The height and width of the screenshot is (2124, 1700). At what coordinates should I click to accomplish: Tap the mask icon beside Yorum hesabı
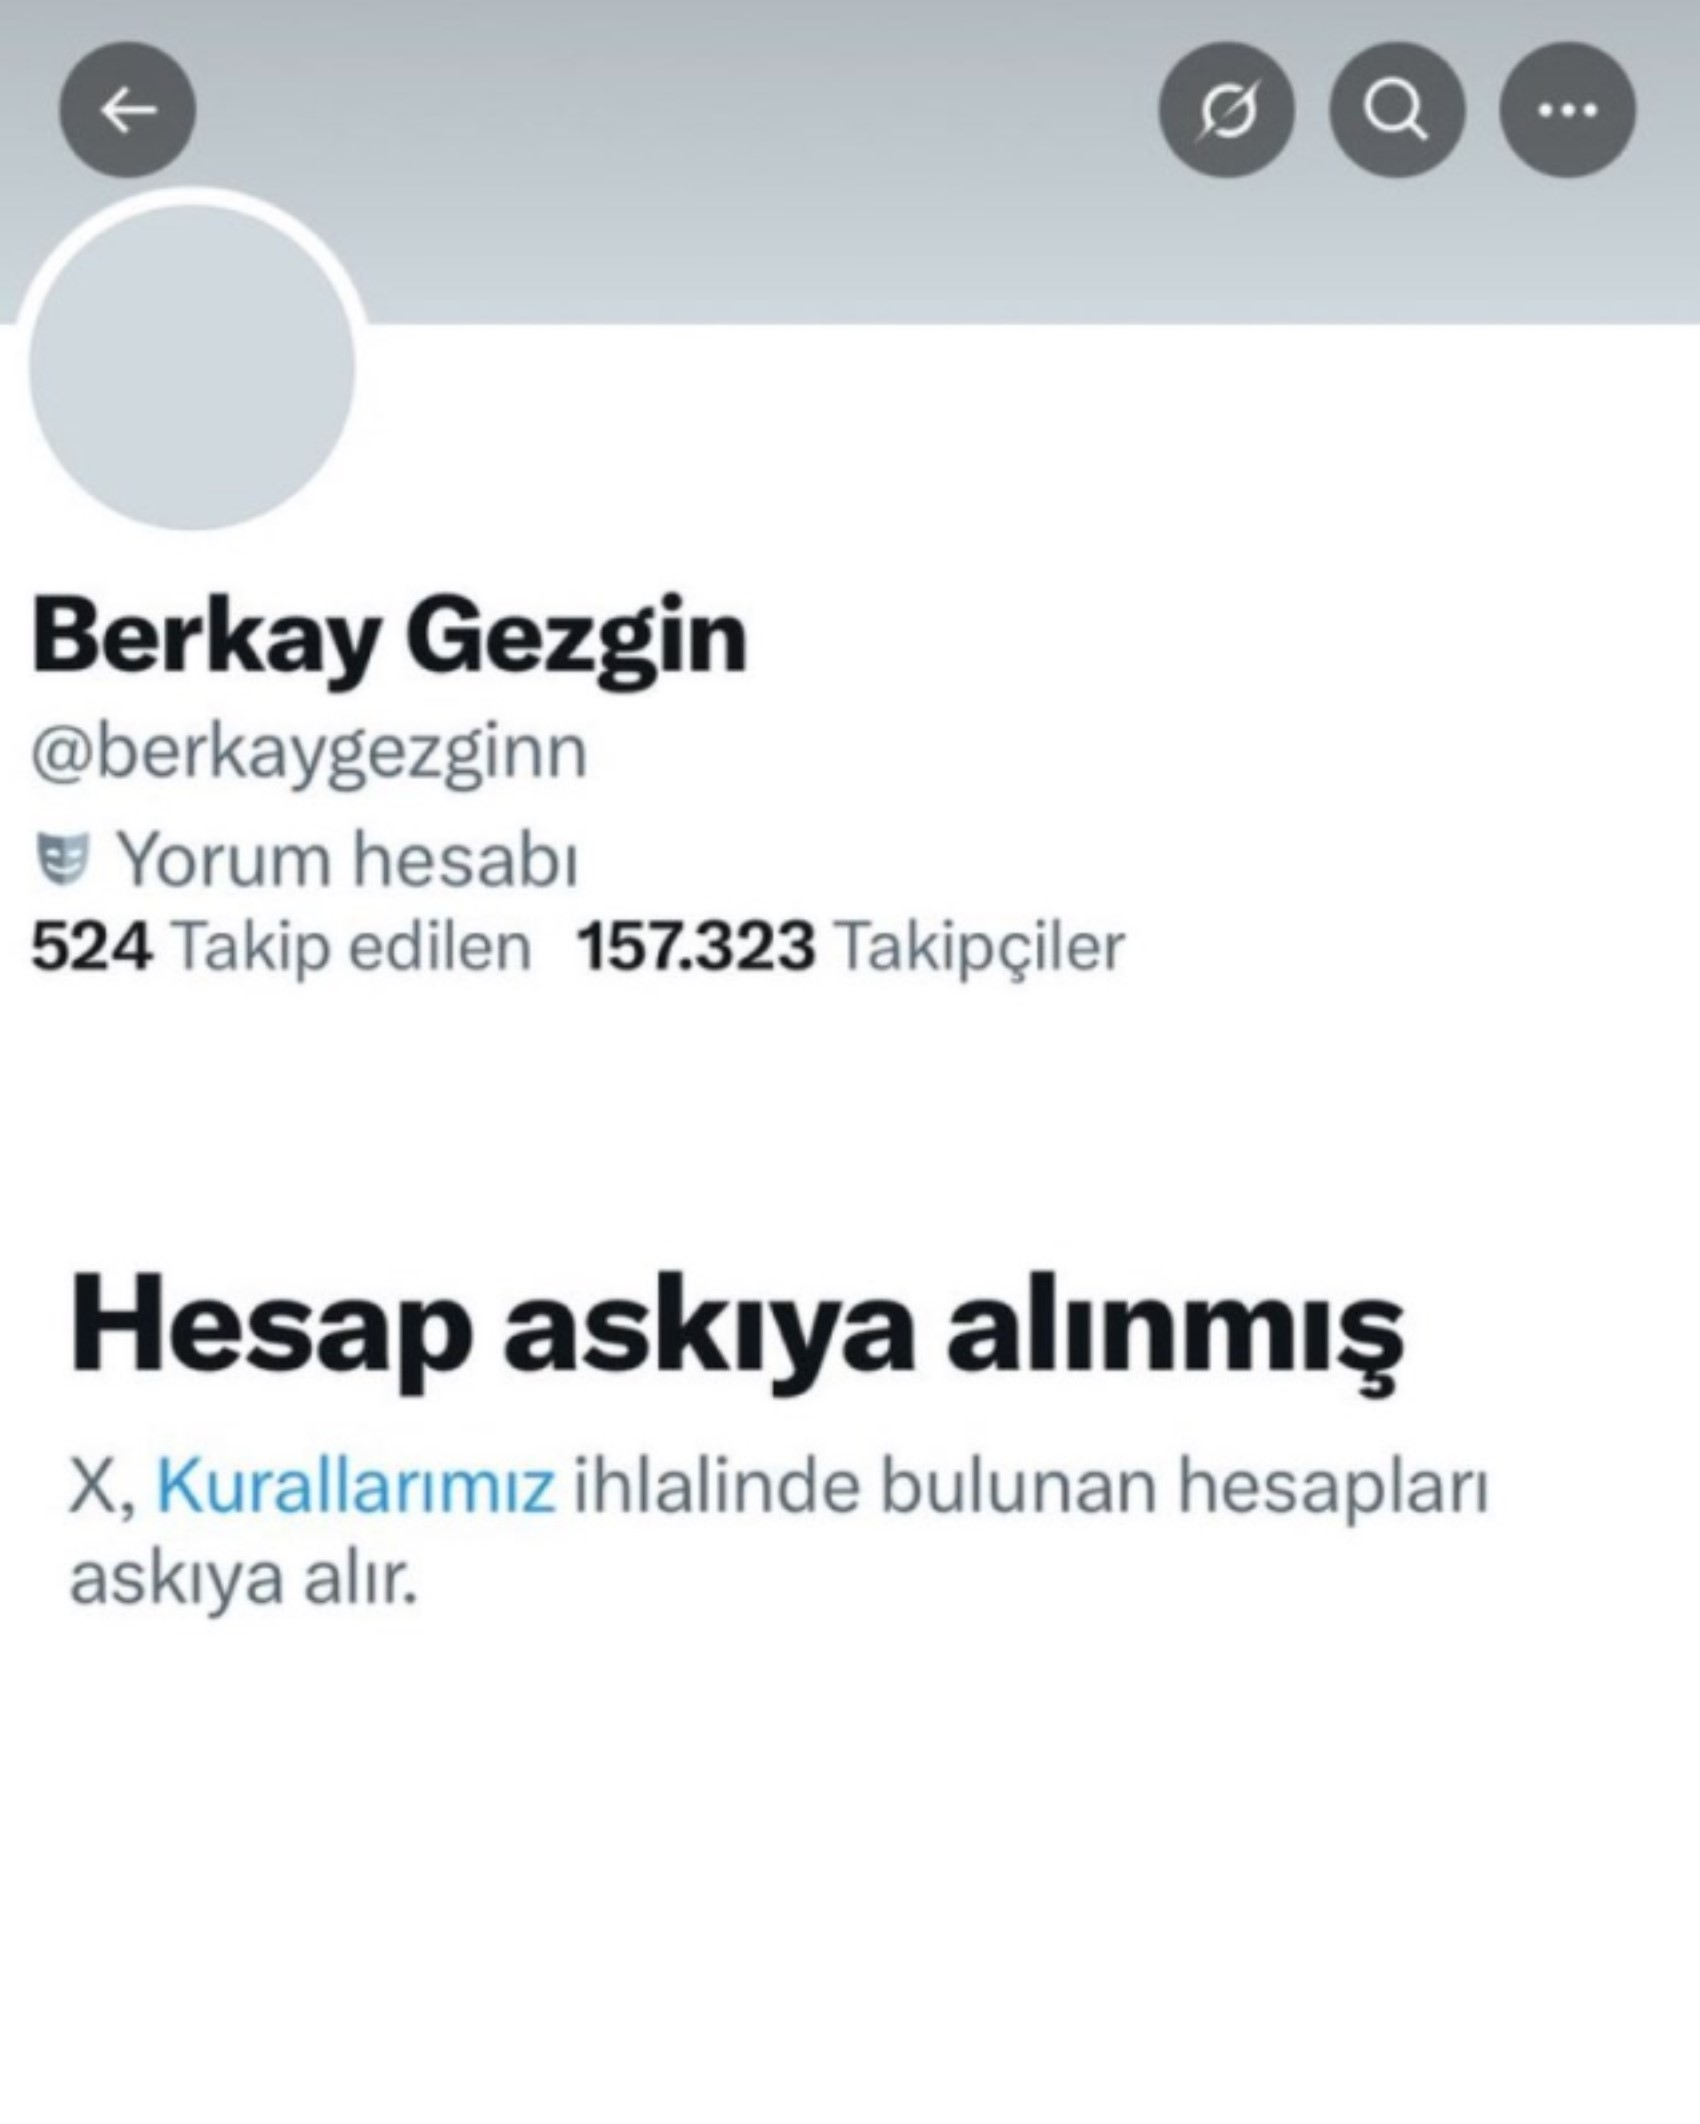63,859
